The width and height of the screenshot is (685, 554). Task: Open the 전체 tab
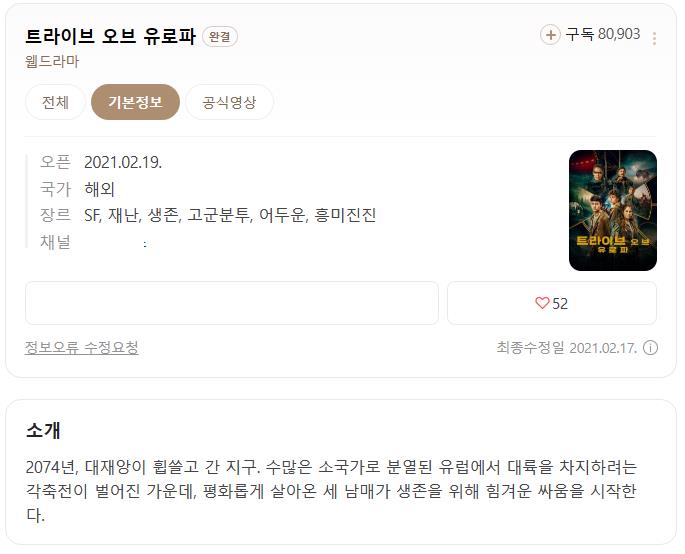pos(55,102)
